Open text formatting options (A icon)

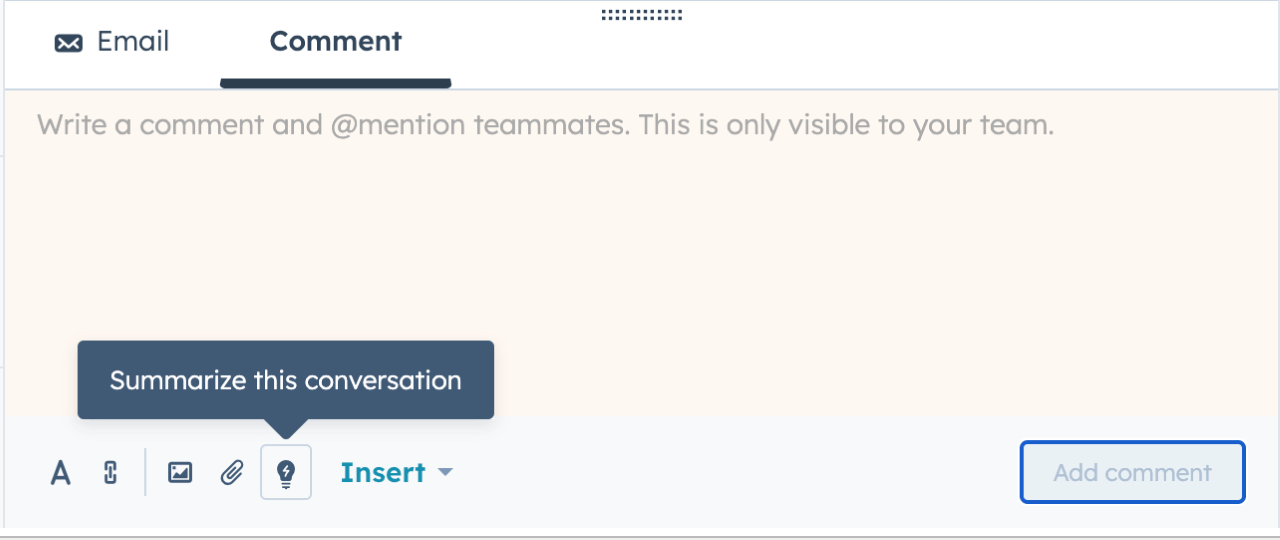point(61,473)
